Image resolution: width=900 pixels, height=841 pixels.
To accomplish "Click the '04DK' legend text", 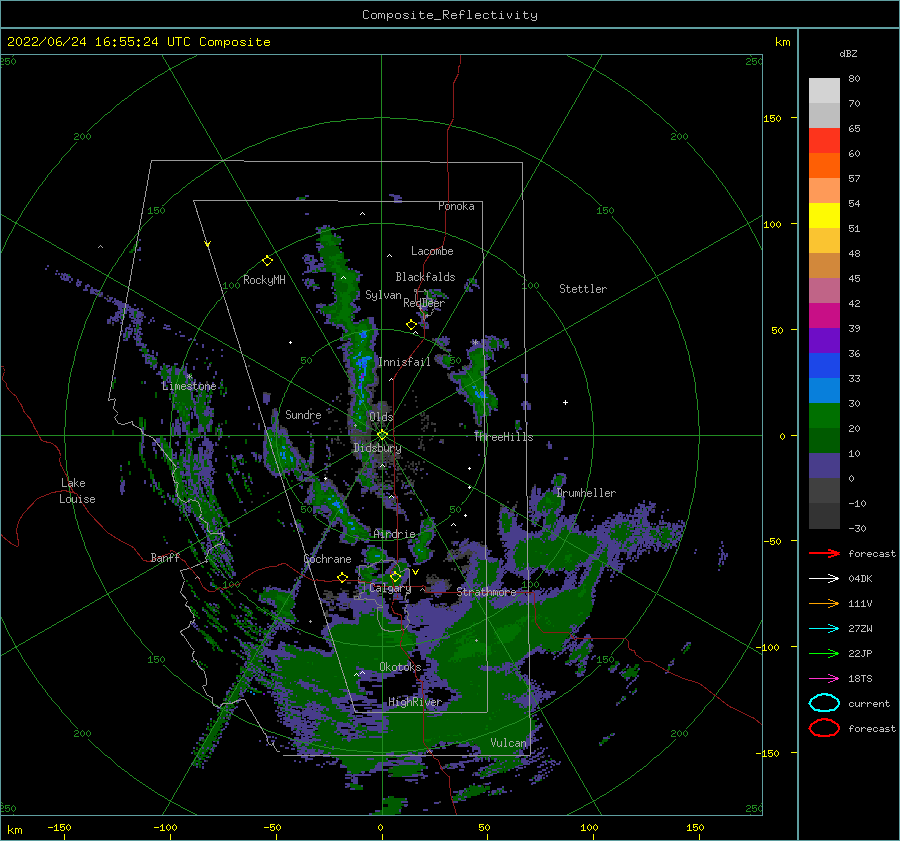I will click(x=860, y=579).
